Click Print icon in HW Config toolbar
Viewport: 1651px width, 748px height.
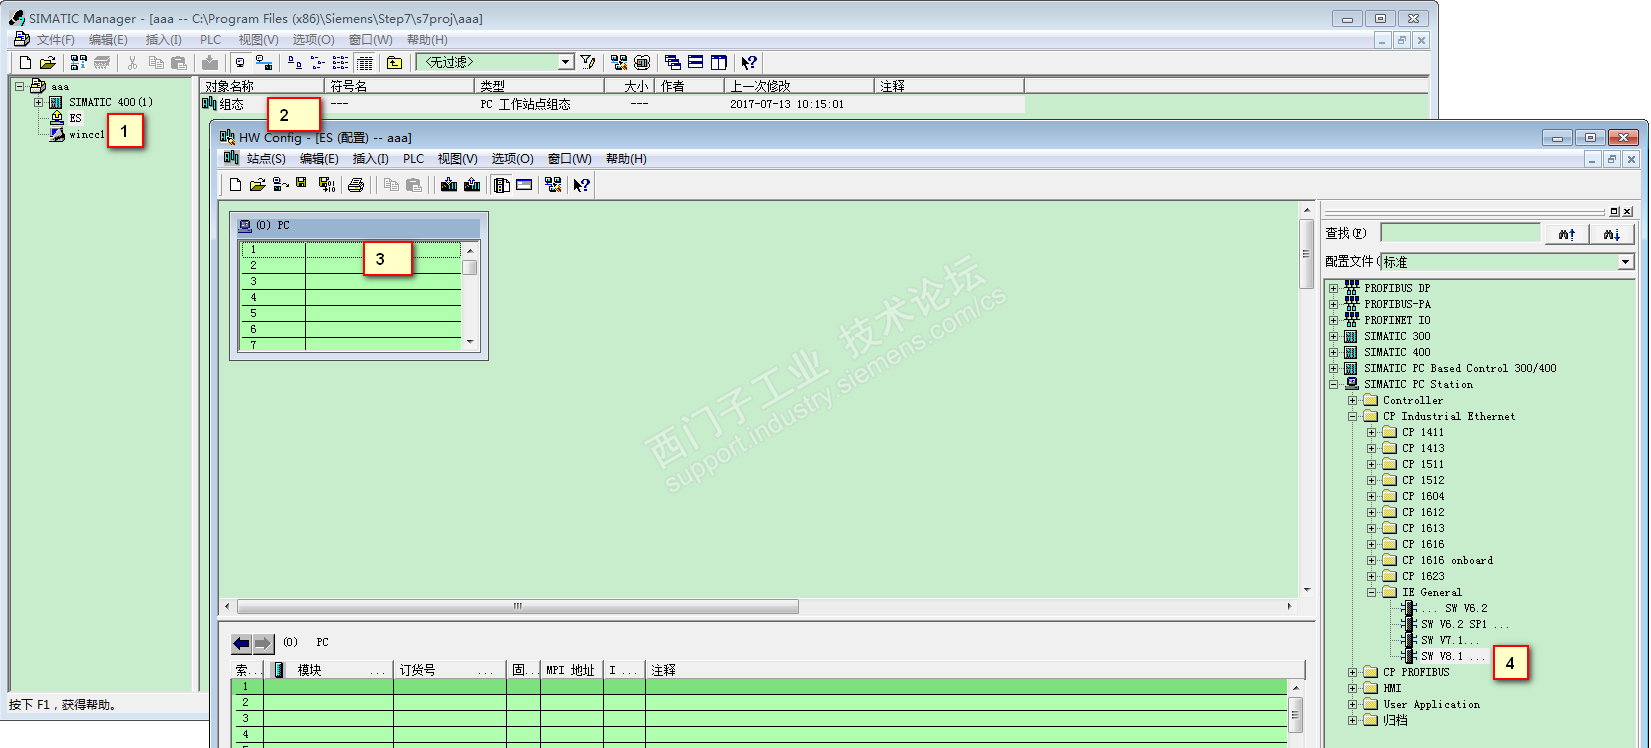click(x=356, y=184)
